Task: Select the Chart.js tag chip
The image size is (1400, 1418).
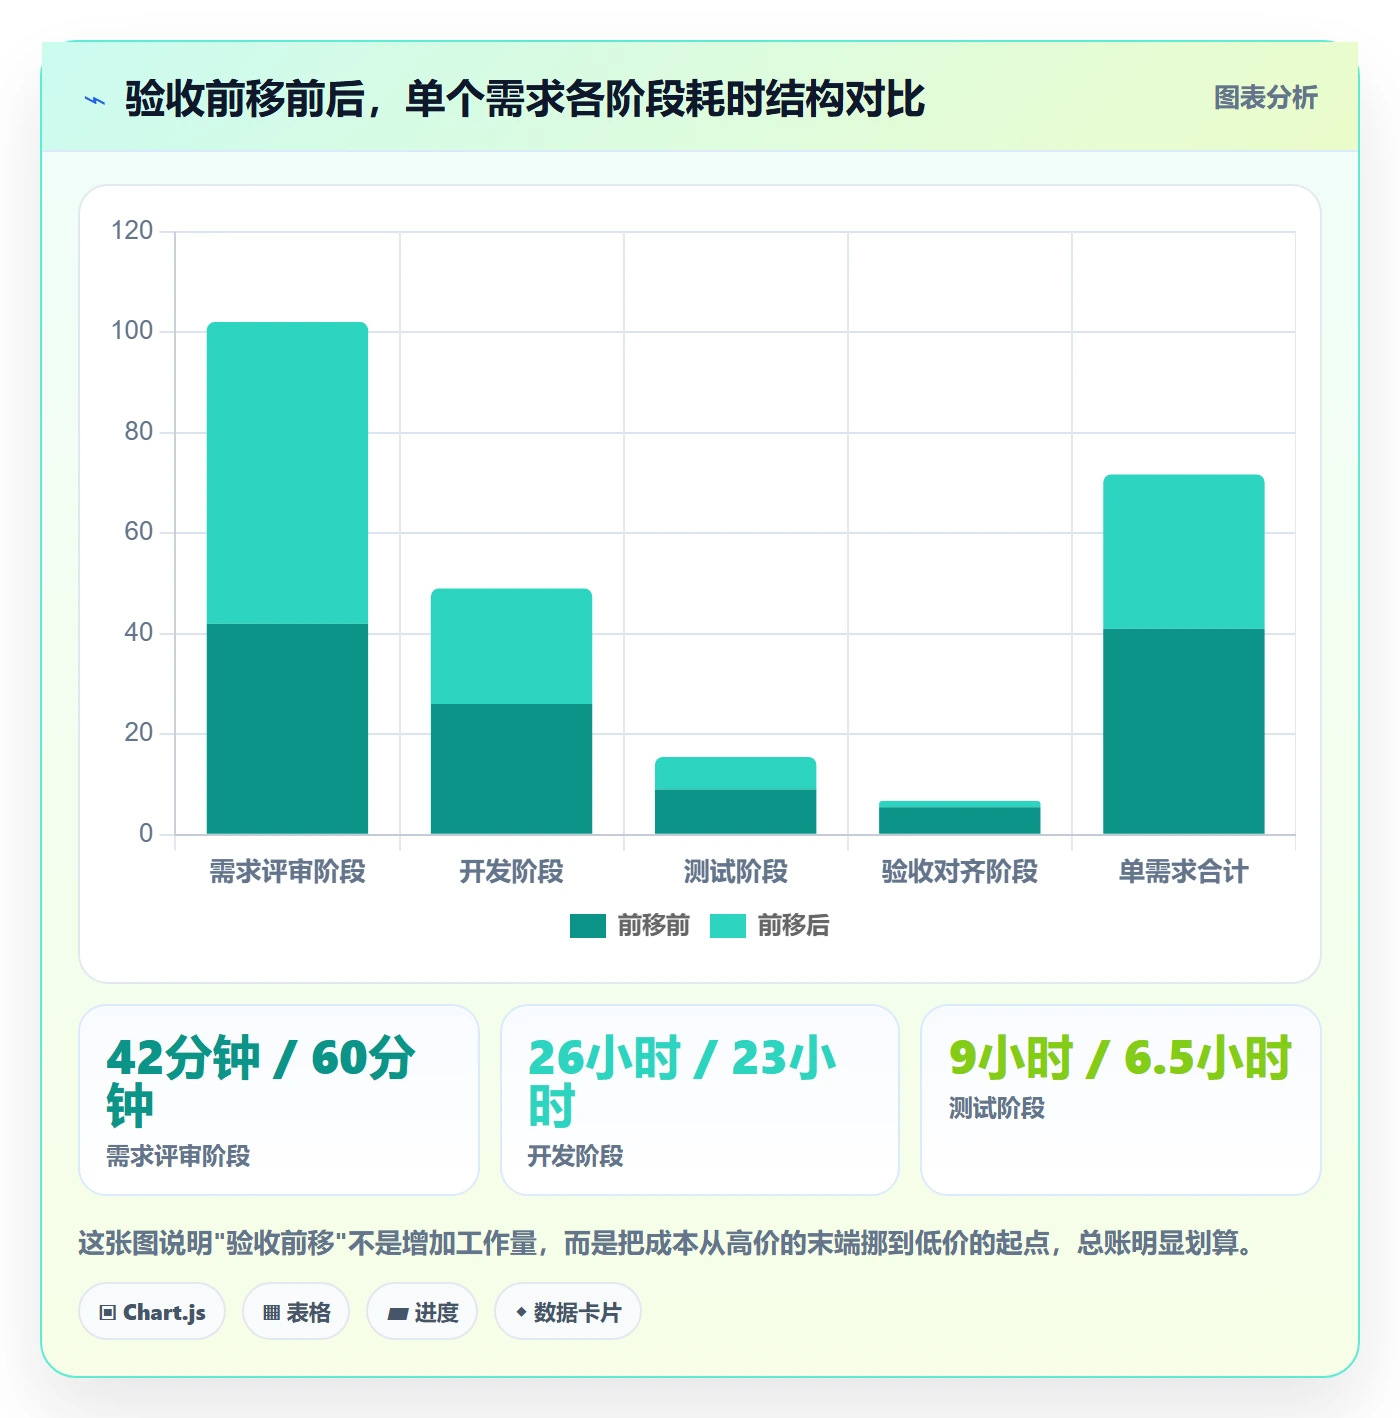Action: [152, 1312]
